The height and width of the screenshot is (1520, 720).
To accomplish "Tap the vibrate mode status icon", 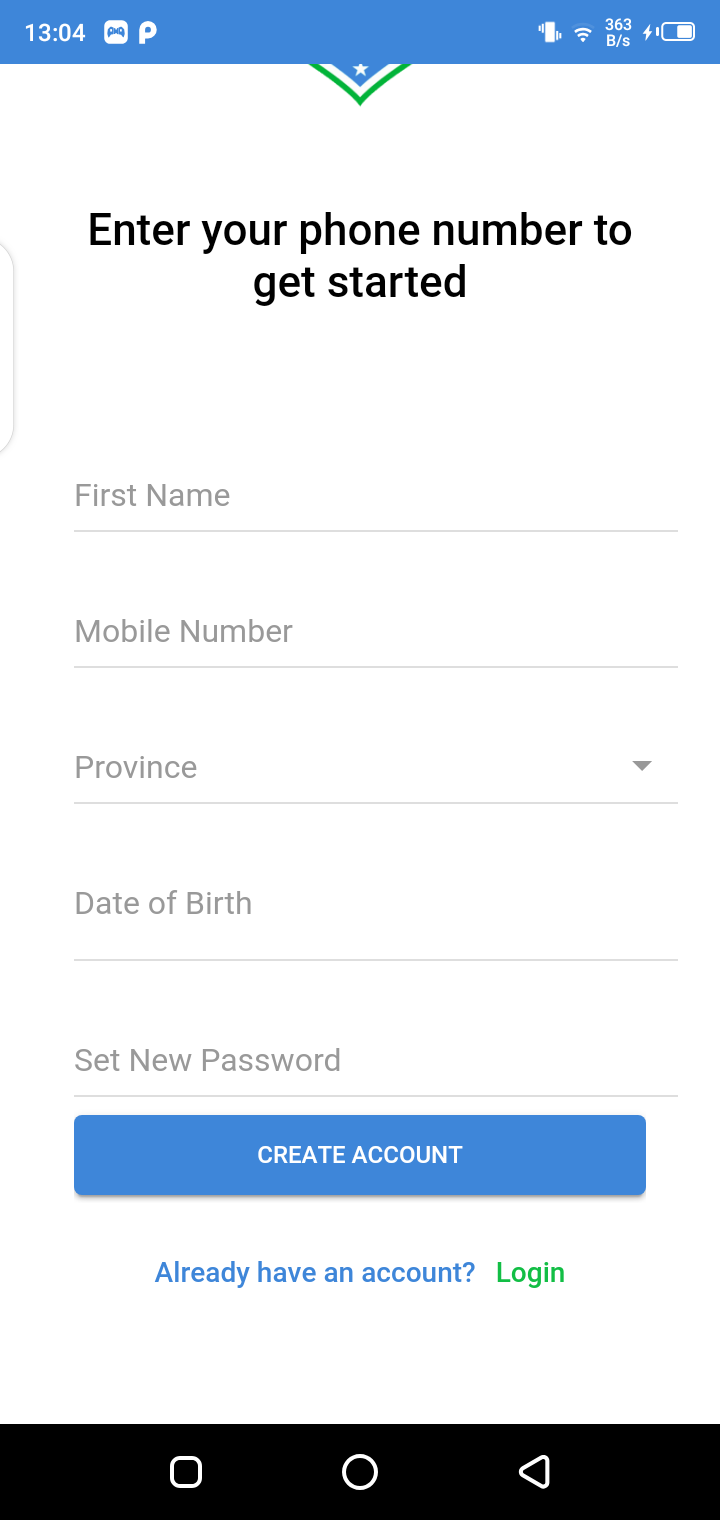I will pyautogui.click(x=549, y=32).
